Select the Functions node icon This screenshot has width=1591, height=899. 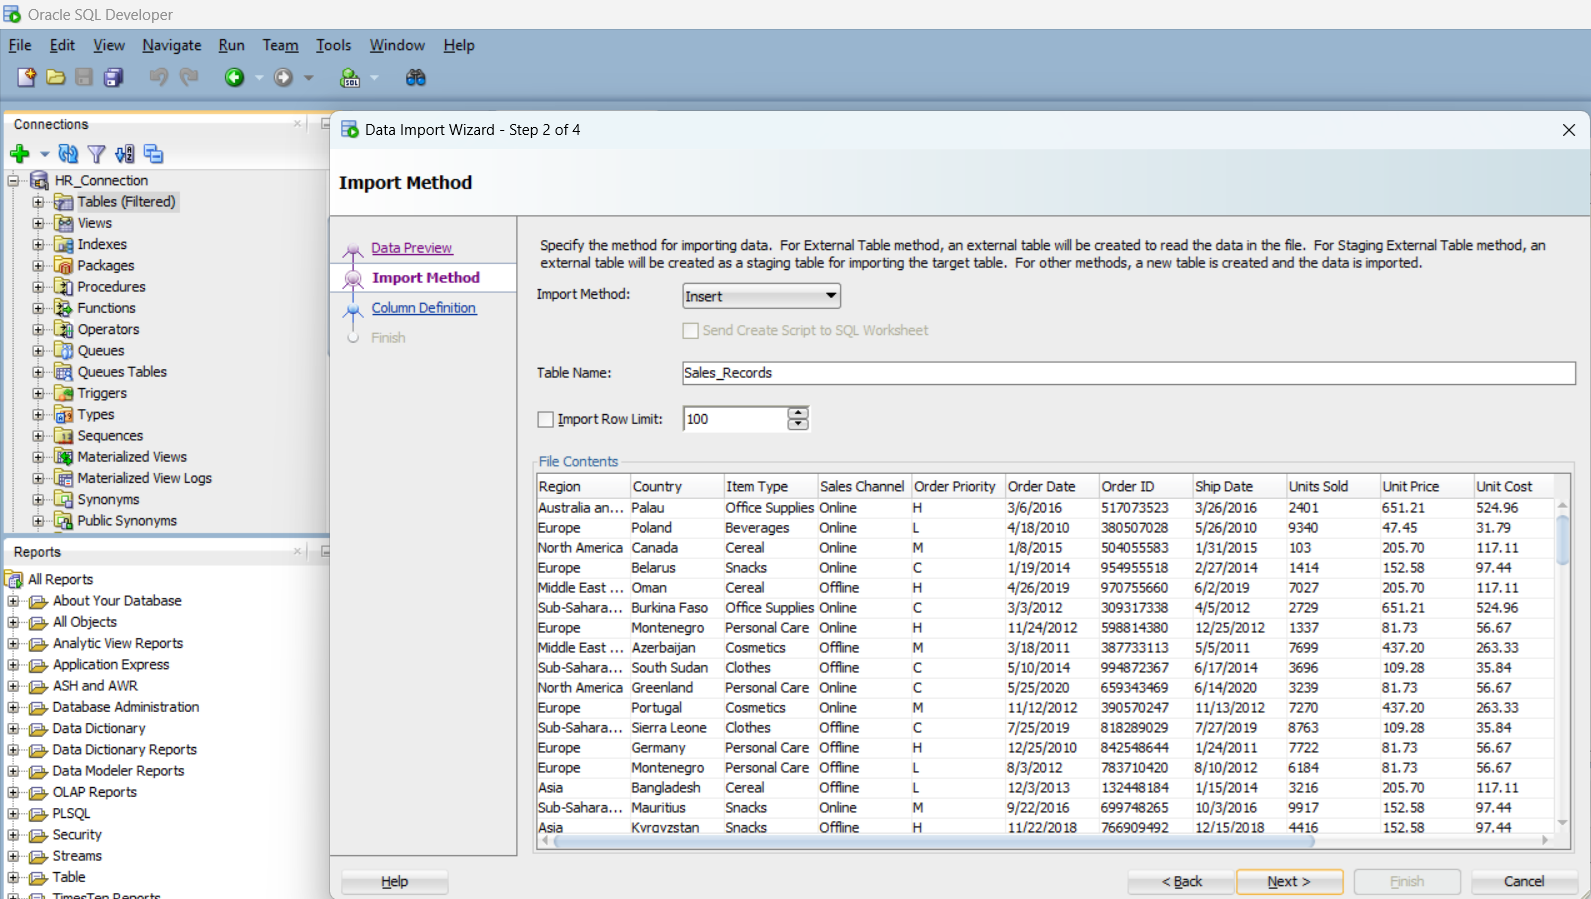pos(63,308)
